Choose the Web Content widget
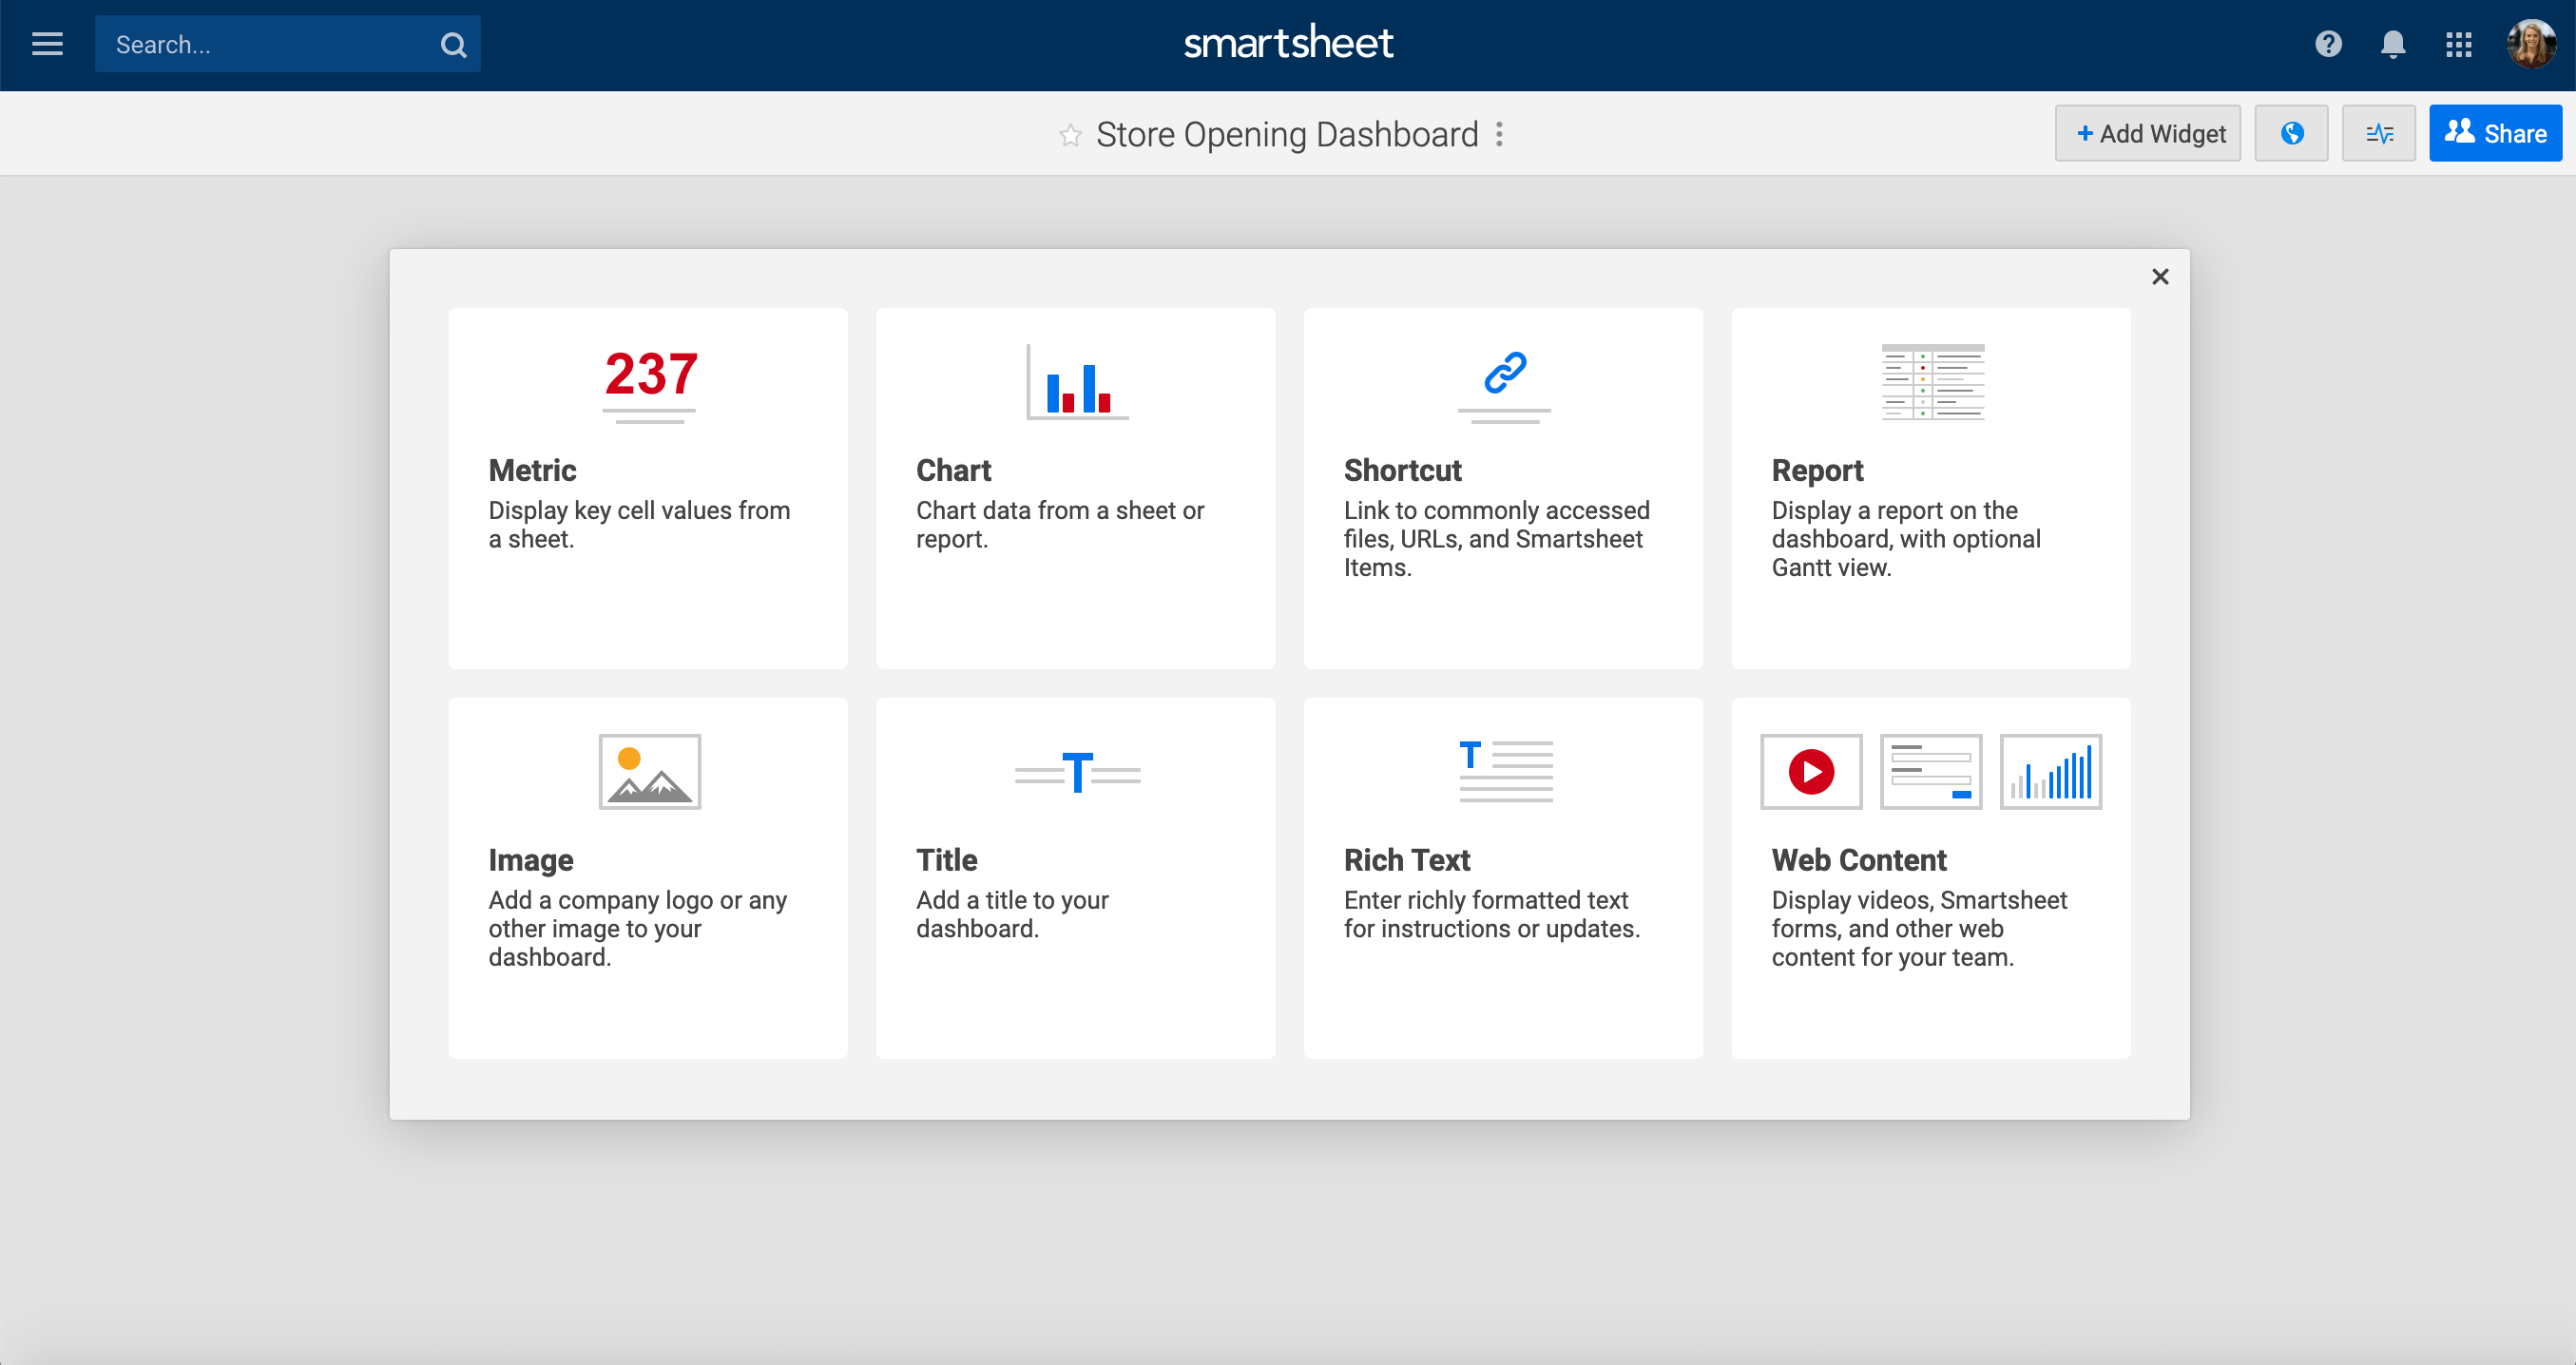 click(x=1930, y=877)
